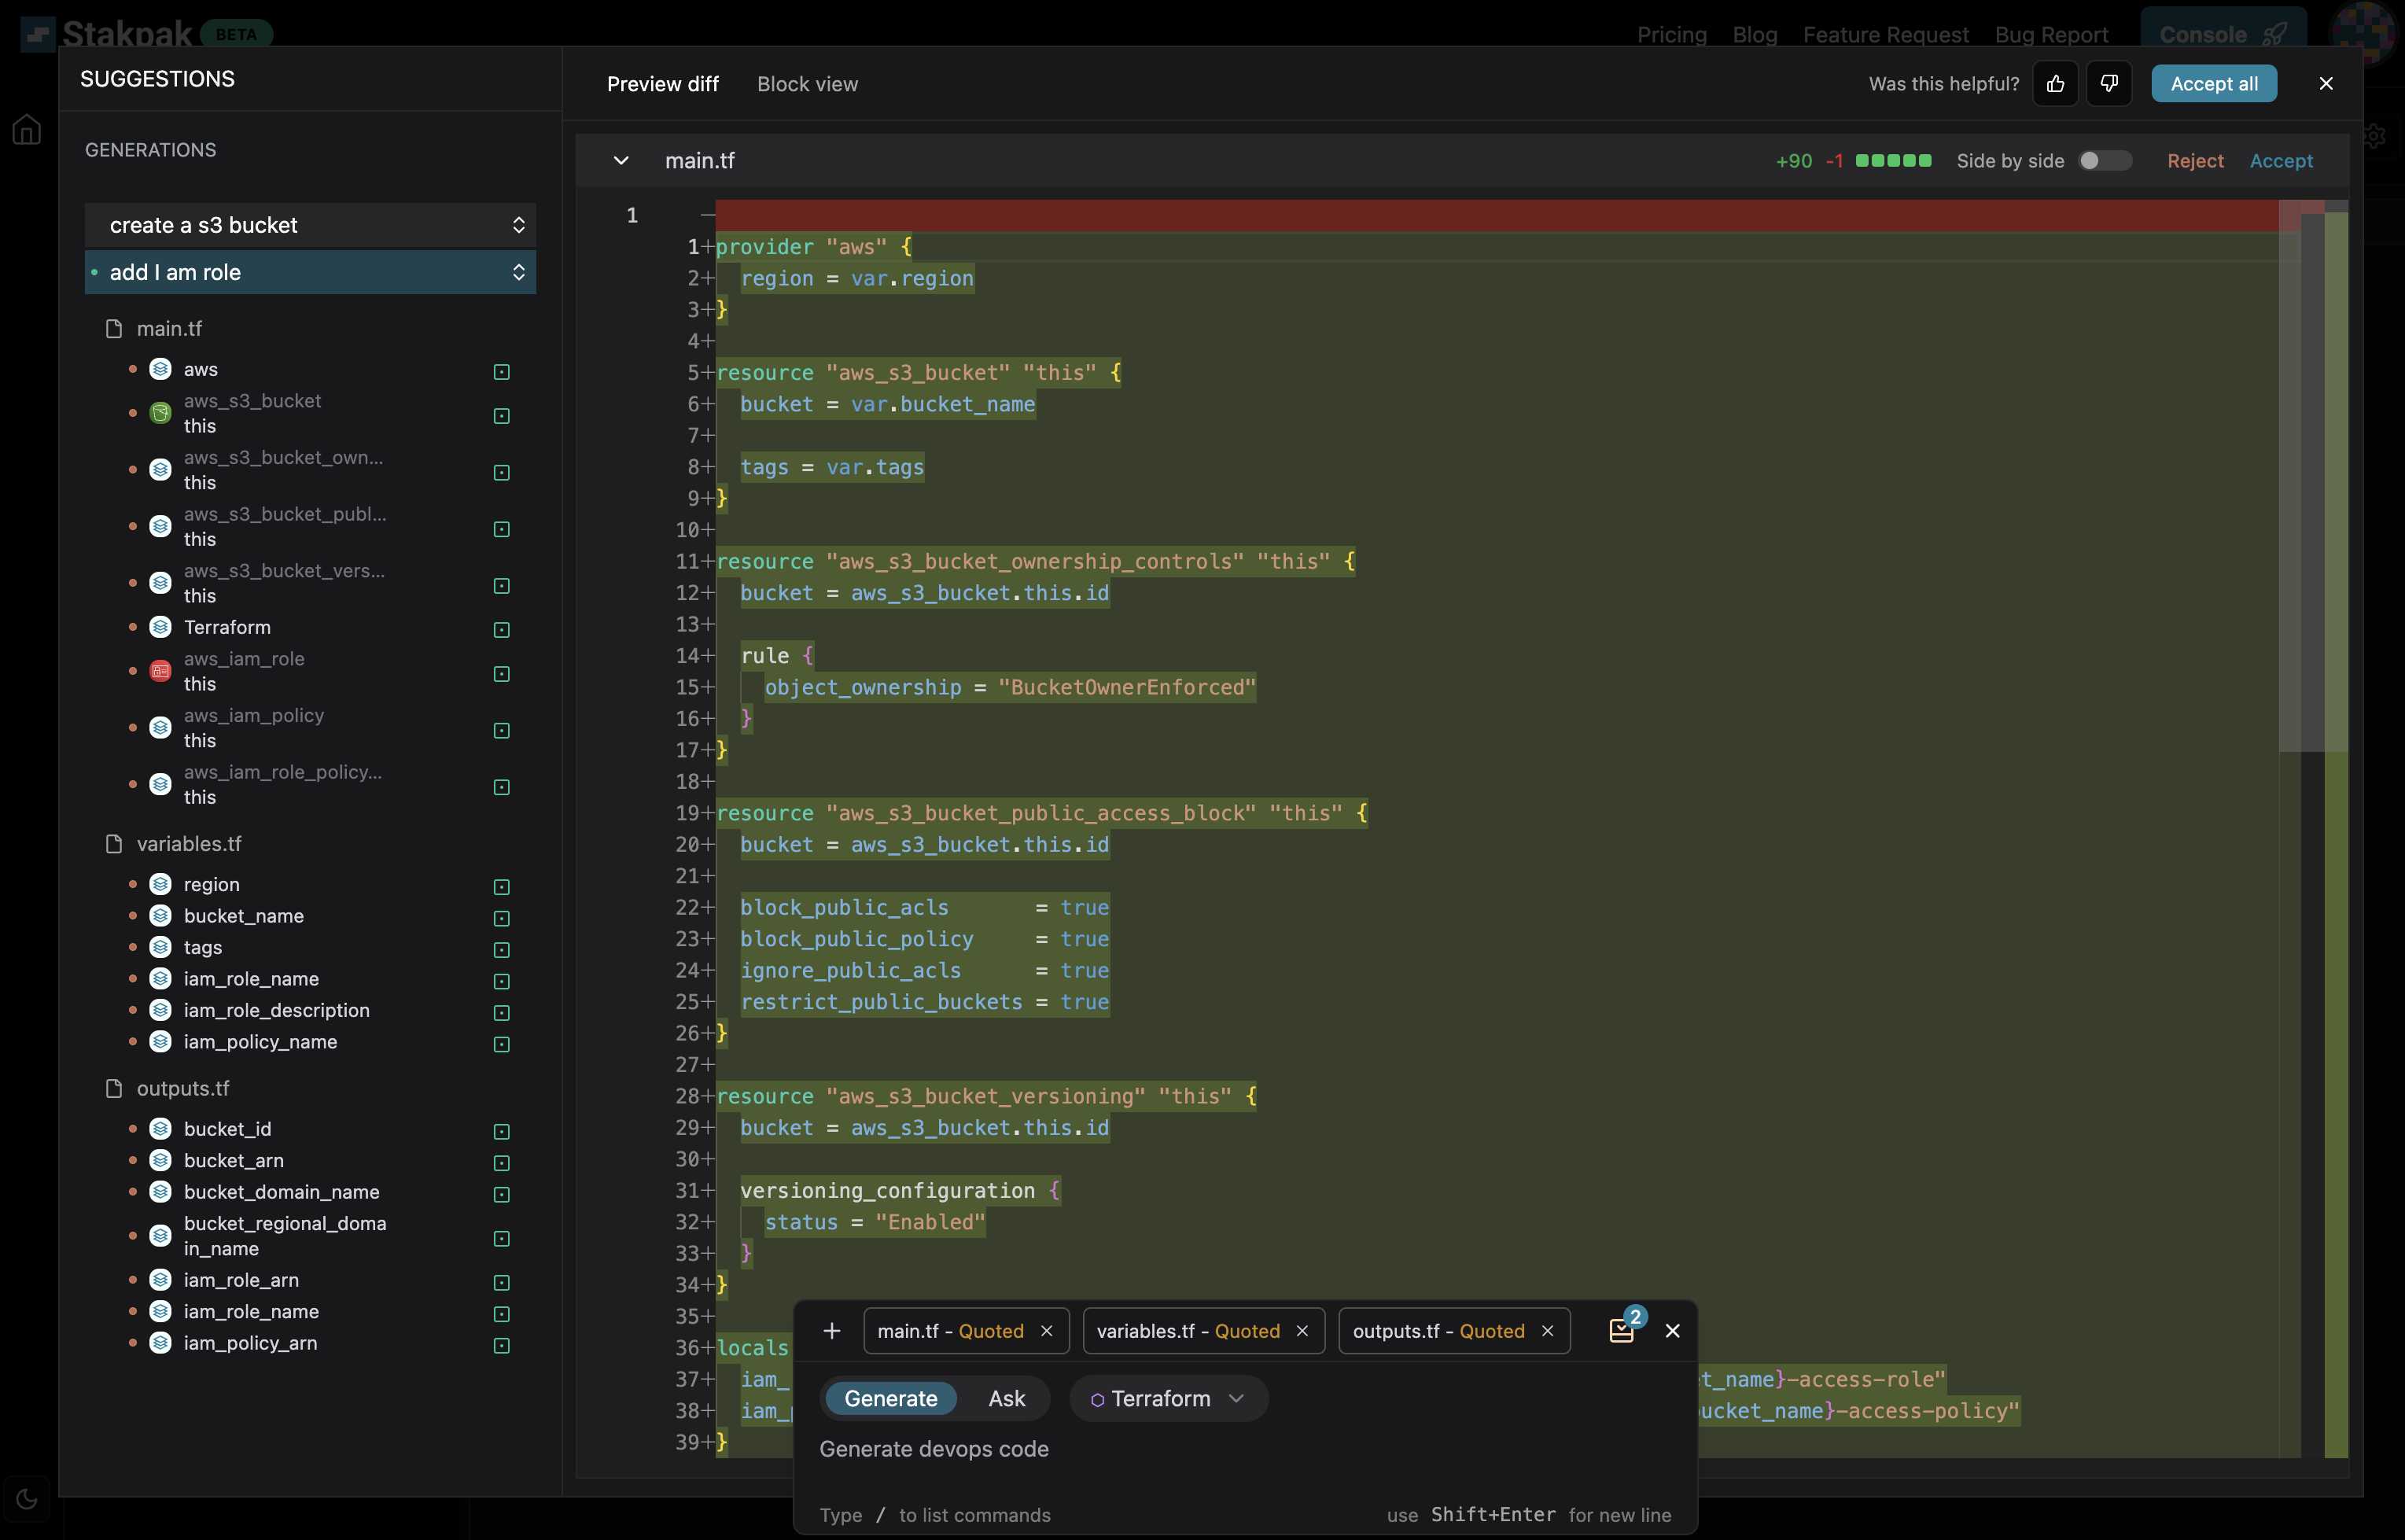Open the inbox icon with badge 2
Screen dimensions: 2405x1540
point(1622,1330)
